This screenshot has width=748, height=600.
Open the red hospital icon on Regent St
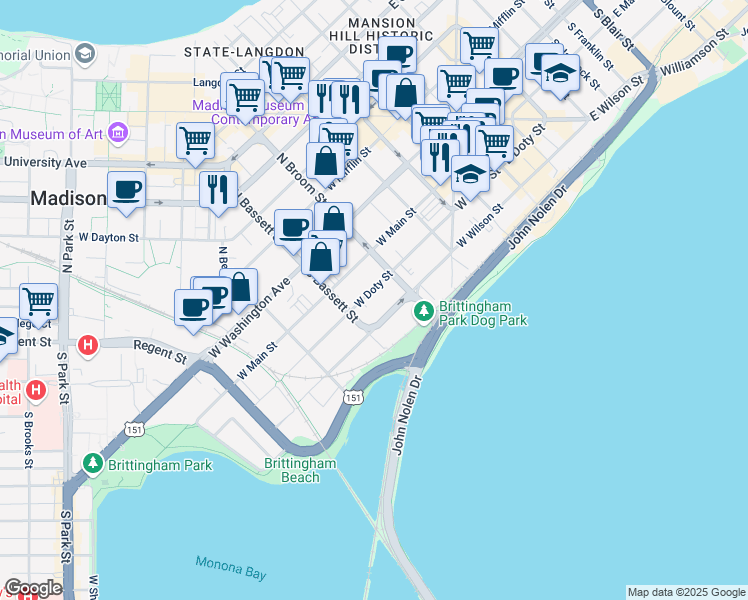pyautogui.click(x=88, y=345)
